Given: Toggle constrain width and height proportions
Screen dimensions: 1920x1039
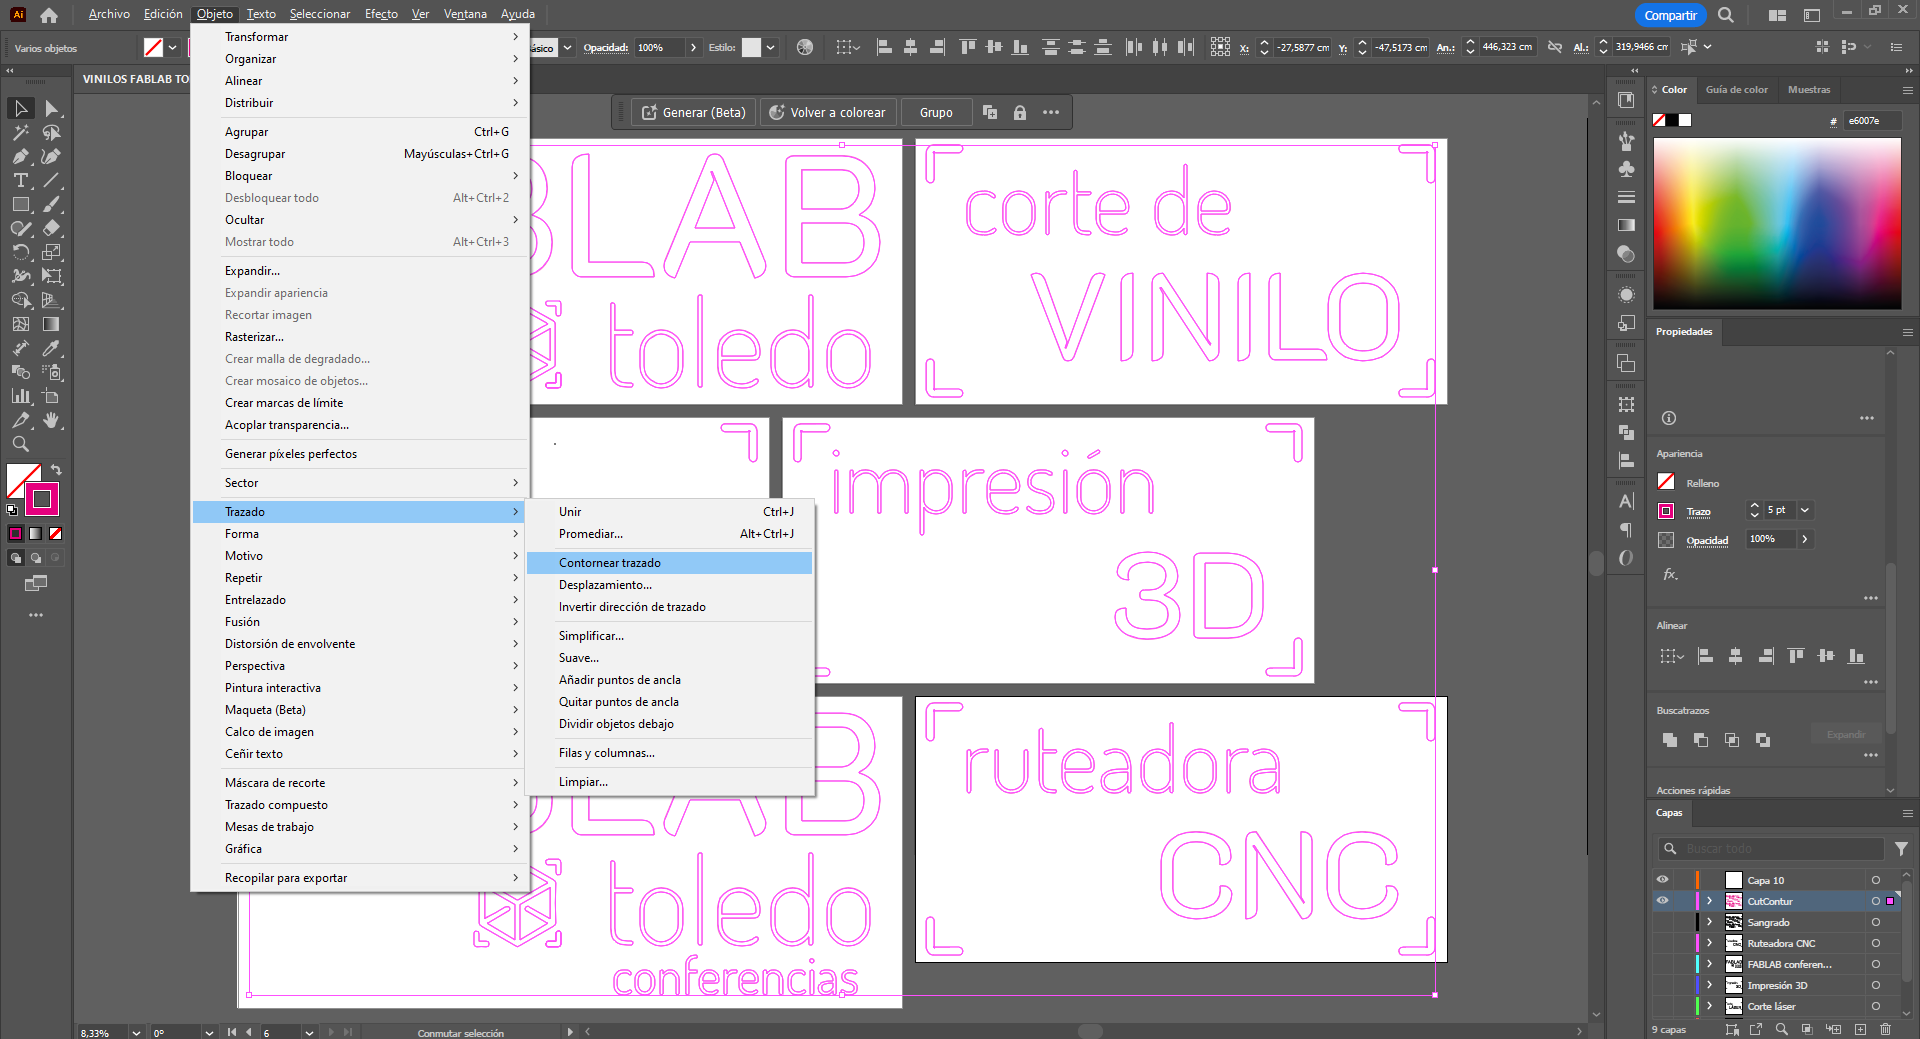Looking at the screenshot, I should (x=1555, y=47).
